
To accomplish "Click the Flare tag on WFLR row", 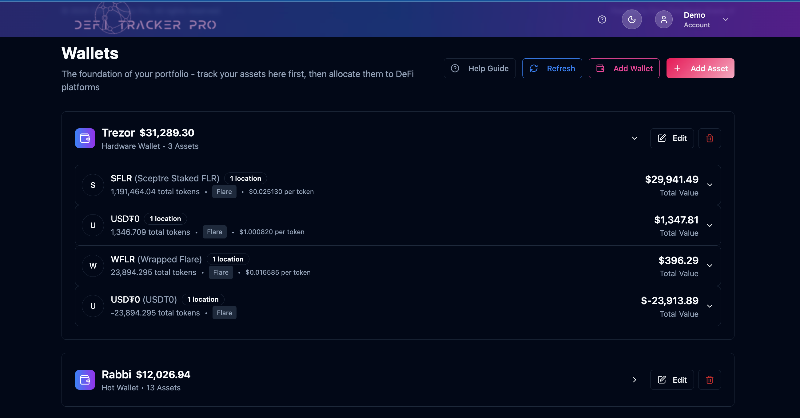I will [221, 273].
